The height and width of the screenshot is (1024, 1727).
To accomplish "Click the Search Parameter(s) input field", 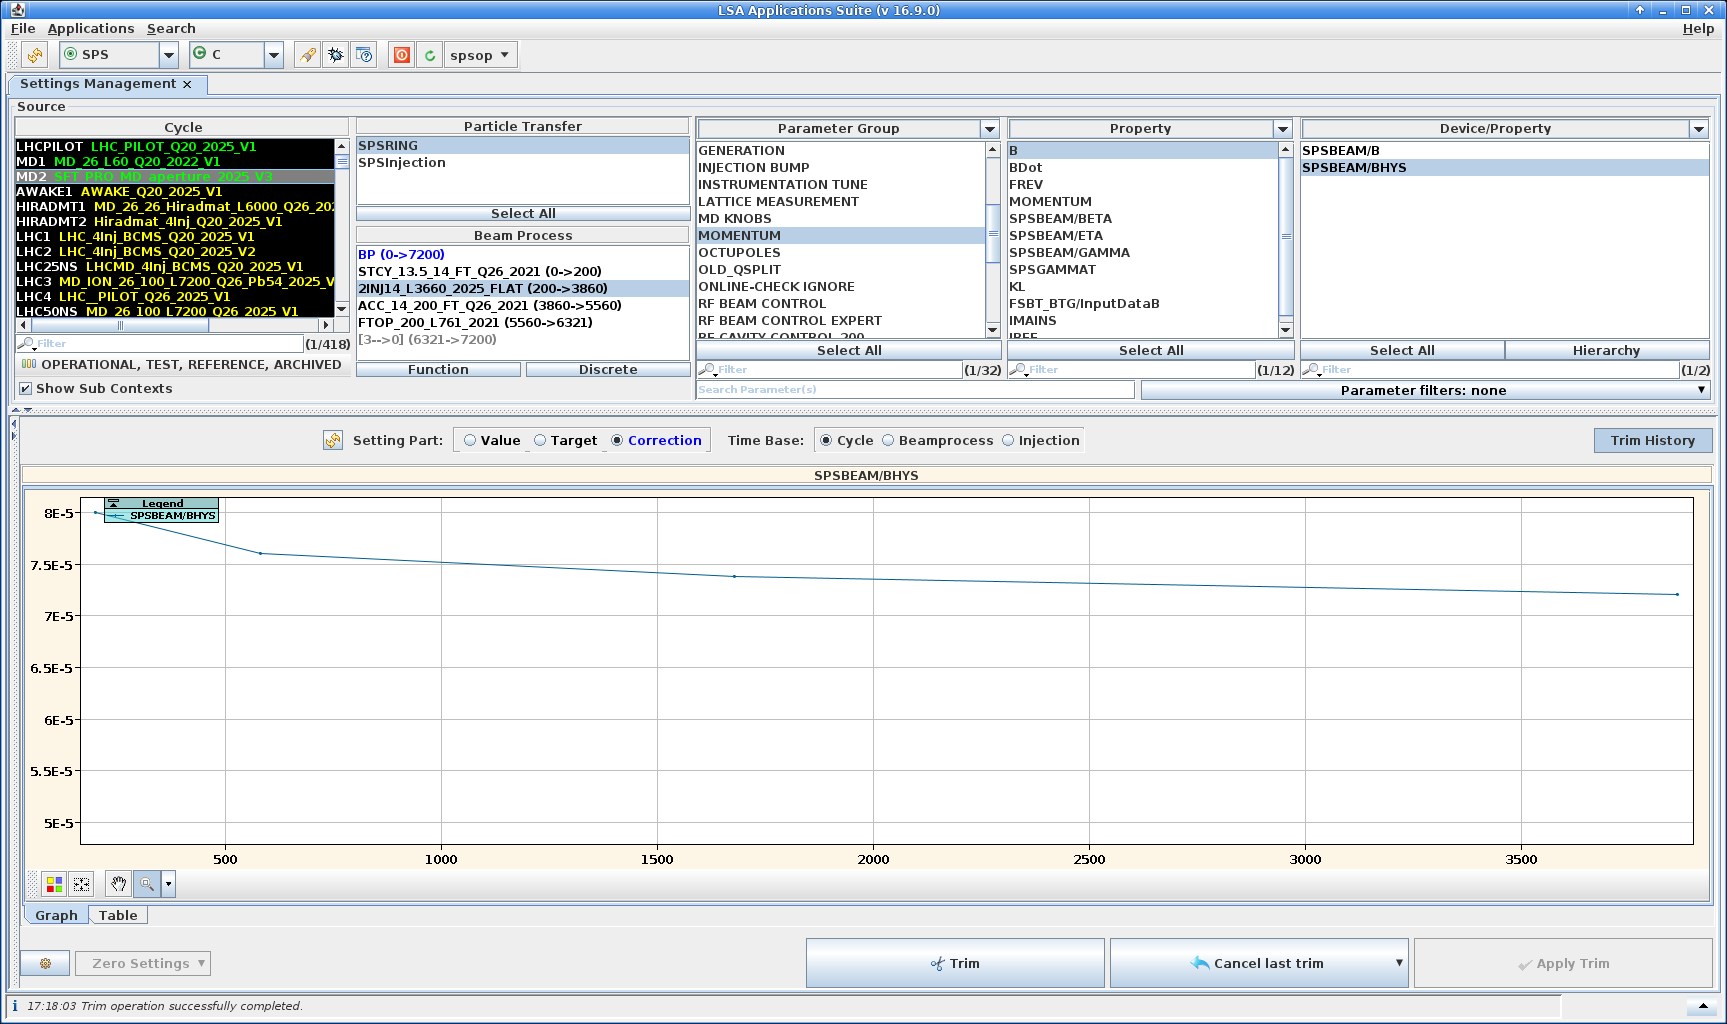I will (x=915, y=390).
